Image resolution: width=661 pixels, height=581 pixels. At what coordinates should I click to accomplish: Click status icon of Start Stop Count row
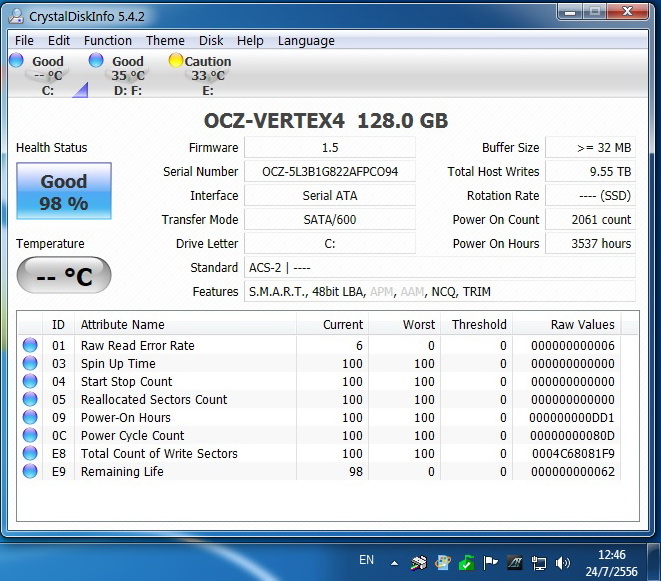coord(30,381)
